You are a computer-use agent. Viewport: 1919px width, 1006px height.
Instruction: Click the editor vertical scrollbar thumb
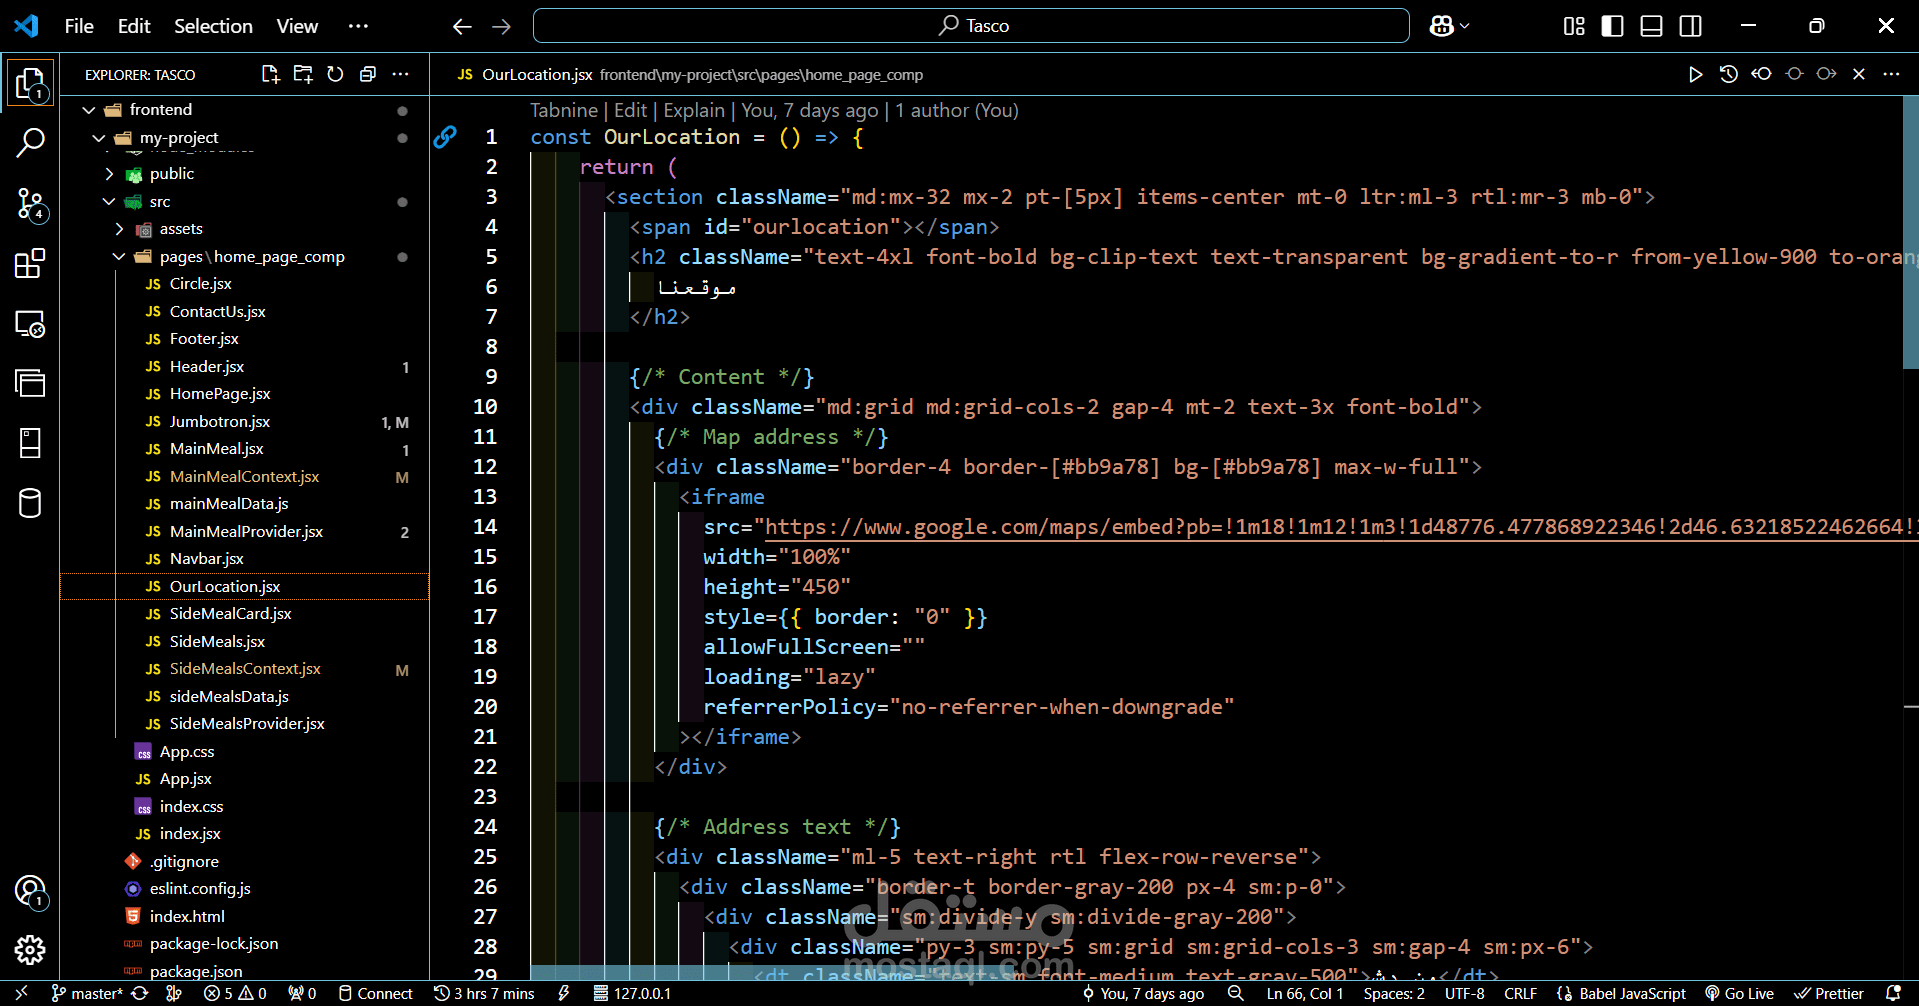[1910, 230]
